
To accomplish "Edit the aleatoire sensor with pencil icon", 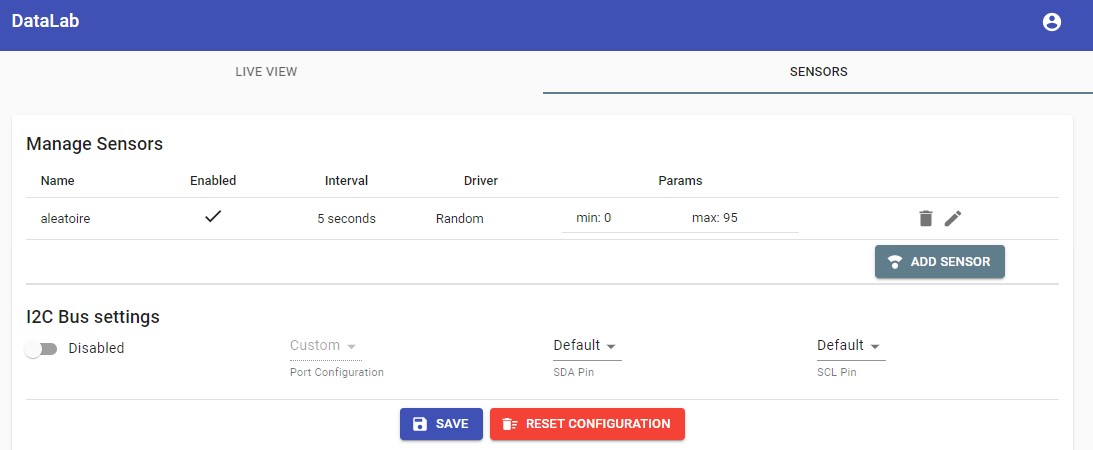I will (953, 218).
